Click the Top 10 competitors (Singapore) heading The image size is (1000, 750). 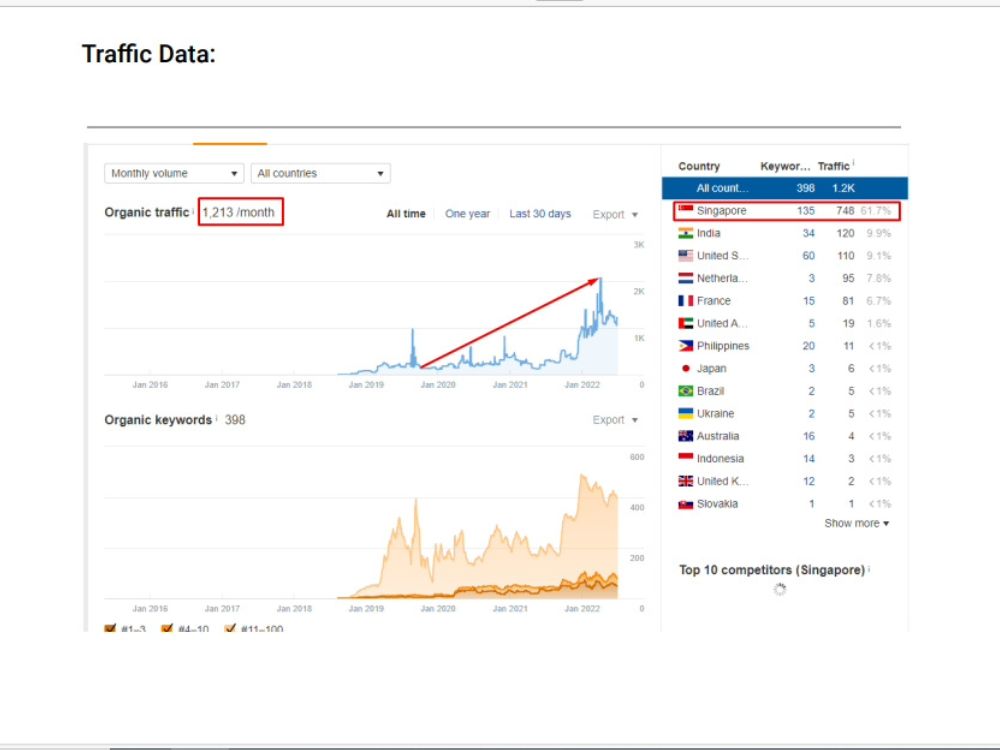772,570
